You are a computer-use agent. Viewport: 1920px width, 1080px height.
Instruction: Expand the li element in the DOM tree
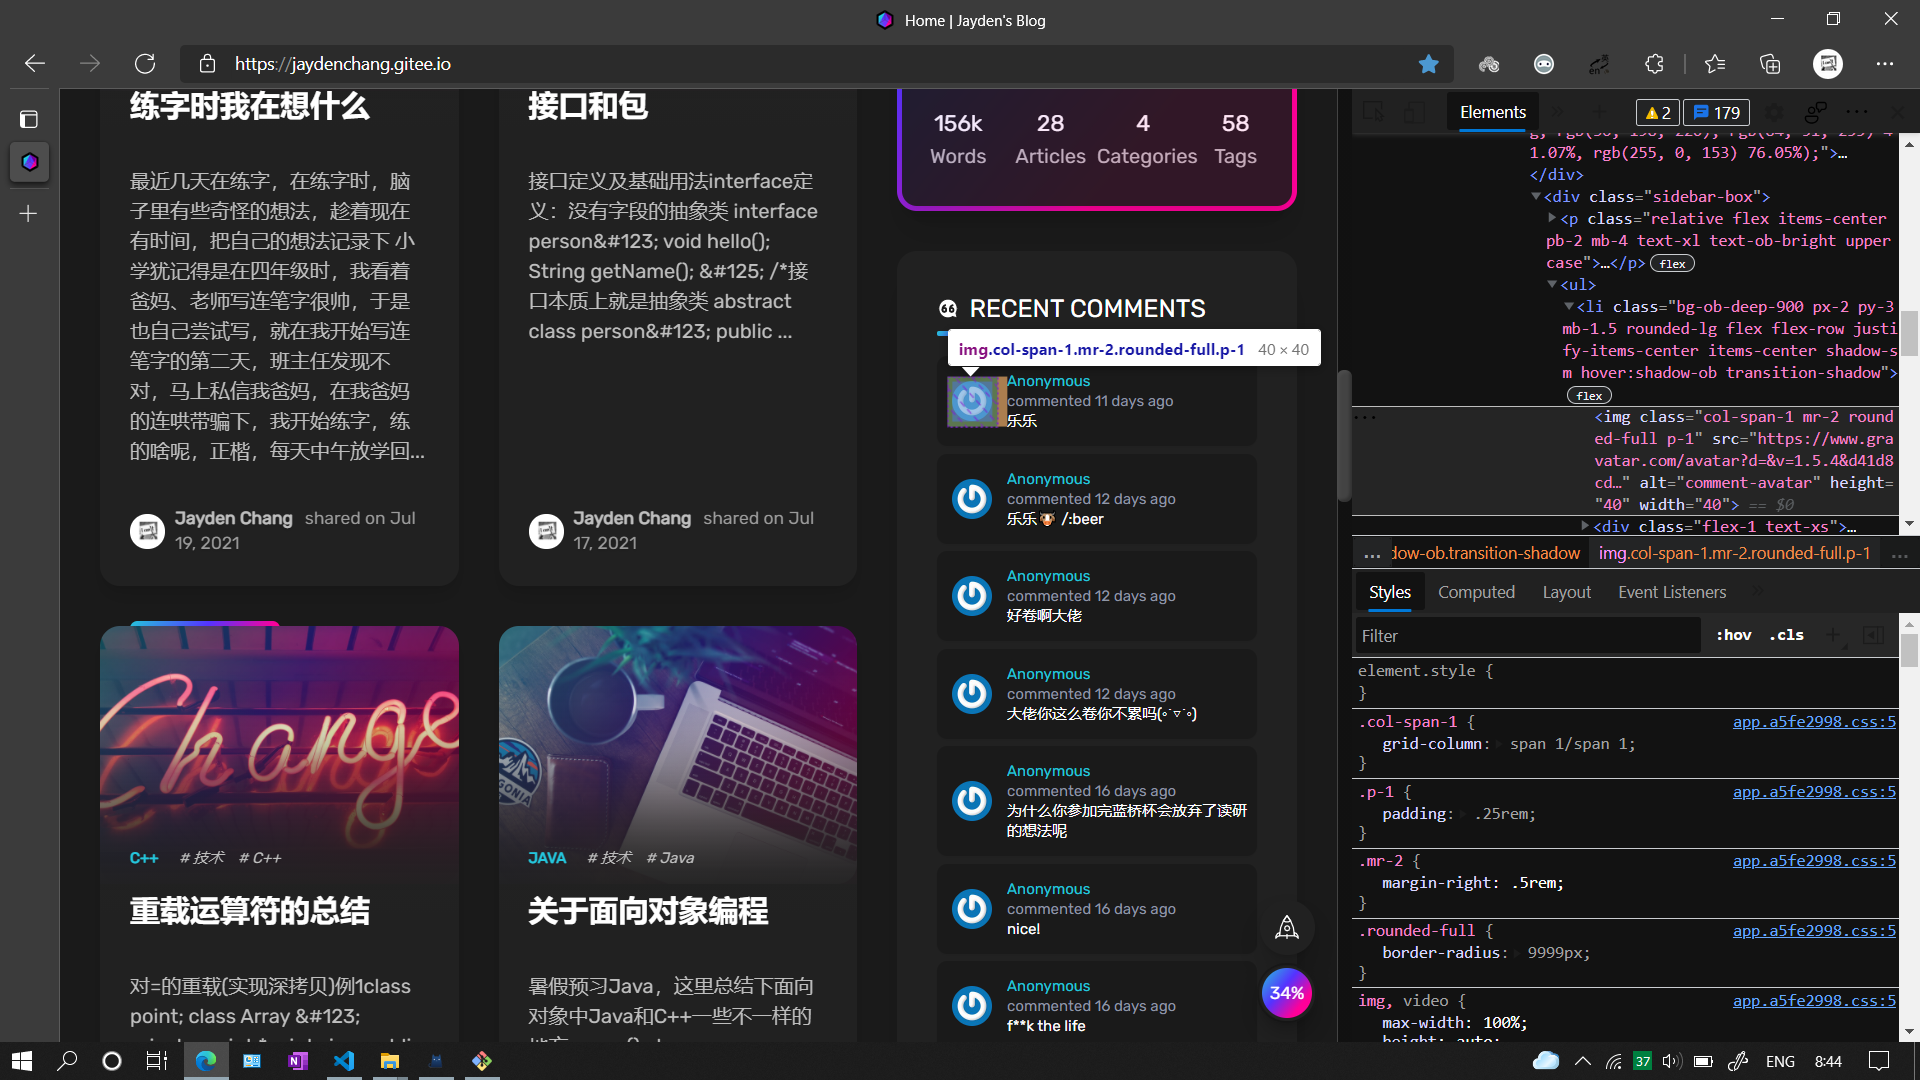[x=1569, y=307]
